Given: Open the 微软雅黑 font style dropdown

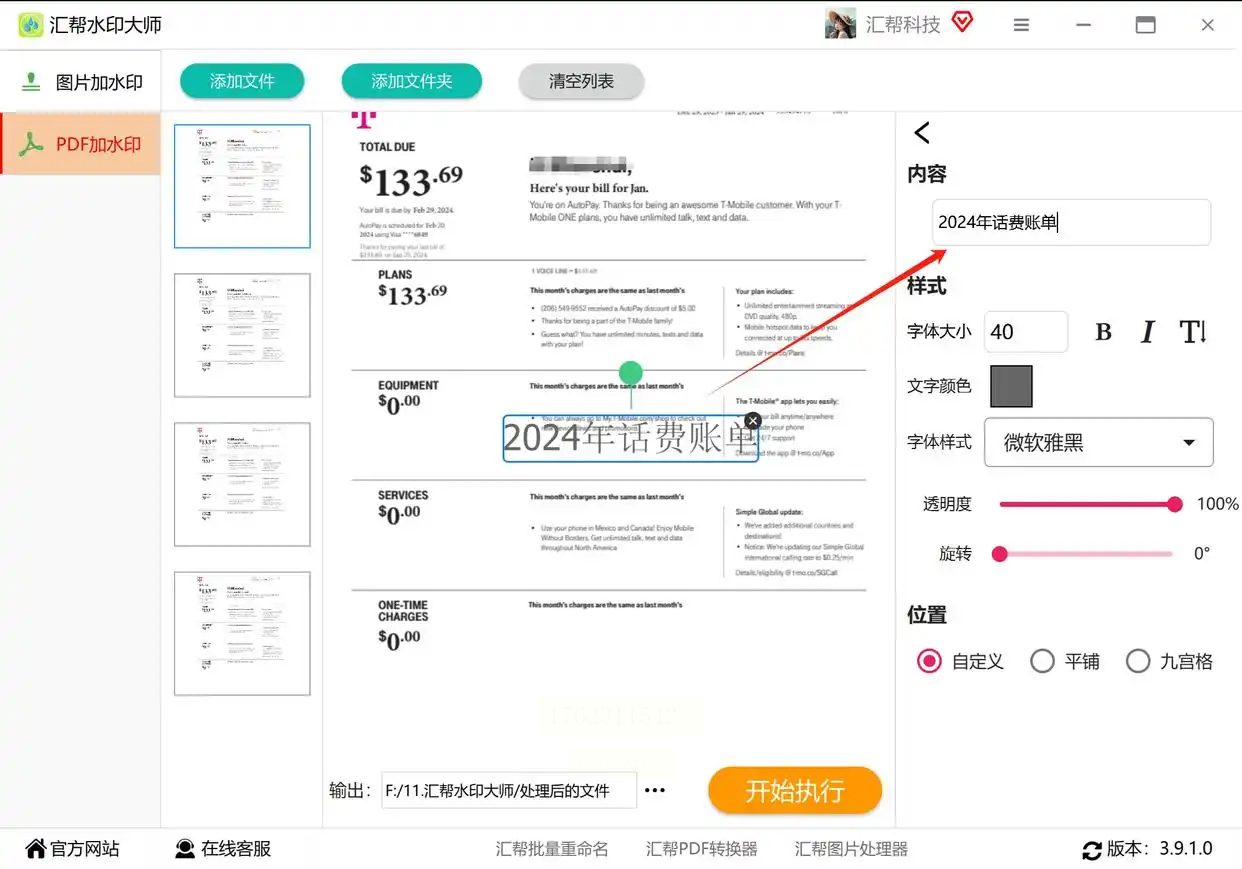Looking at the screenshot, I should 1099,442.
